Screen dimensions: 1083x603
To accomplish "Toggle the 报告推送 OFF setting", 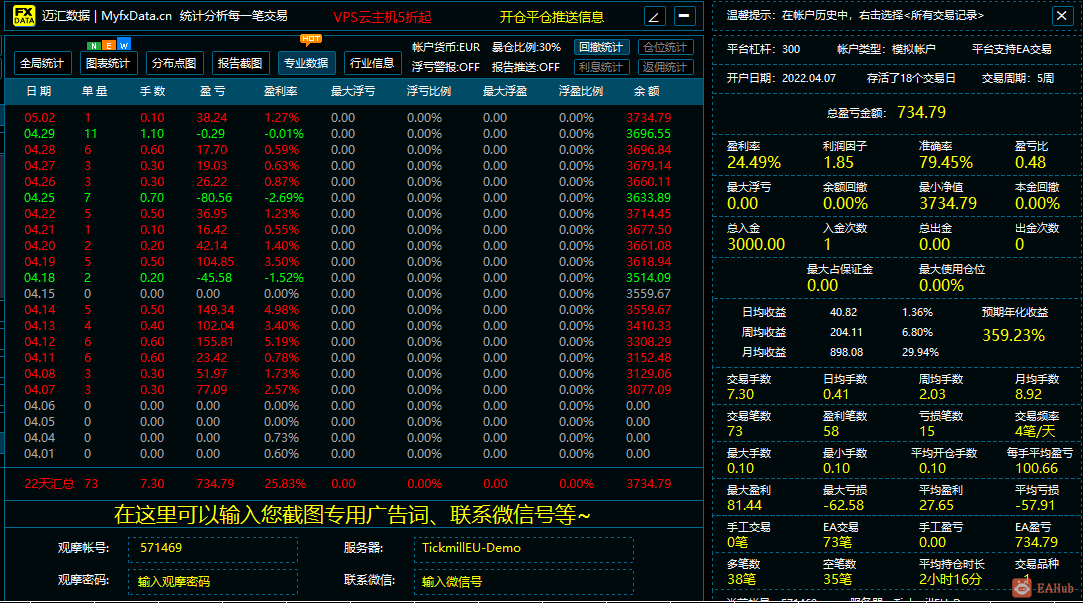I will (526, 67).
